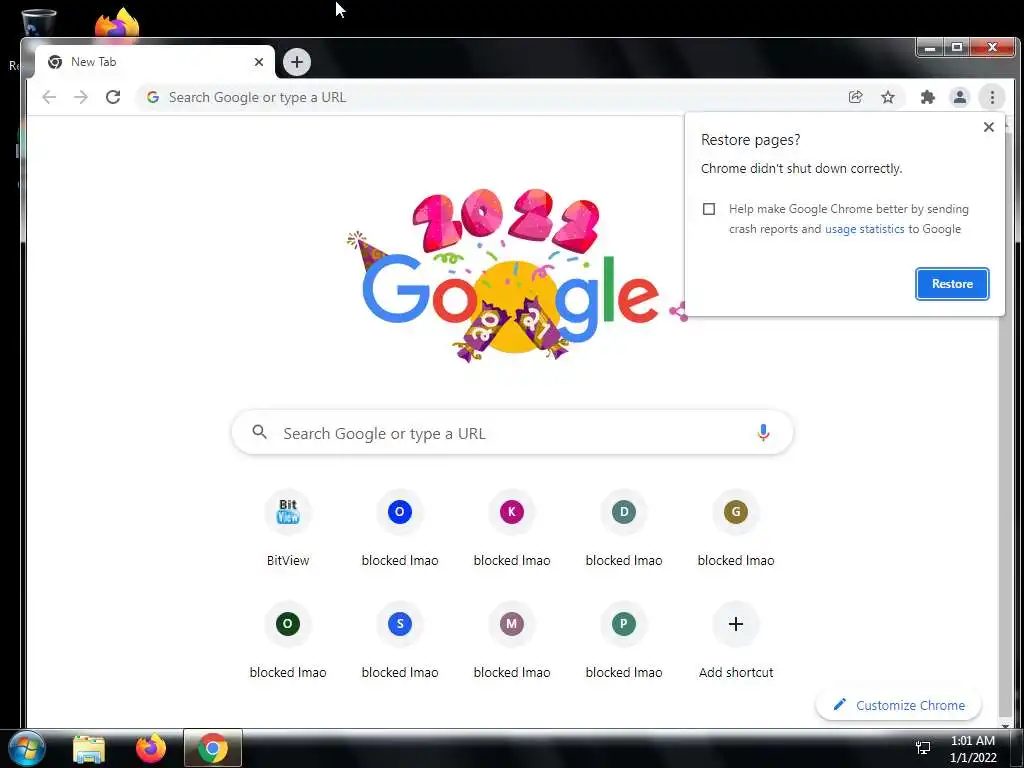Screen dimensions: 1024x768
Task: Maximize the Chrome window
Action: [x=957, y=48]
